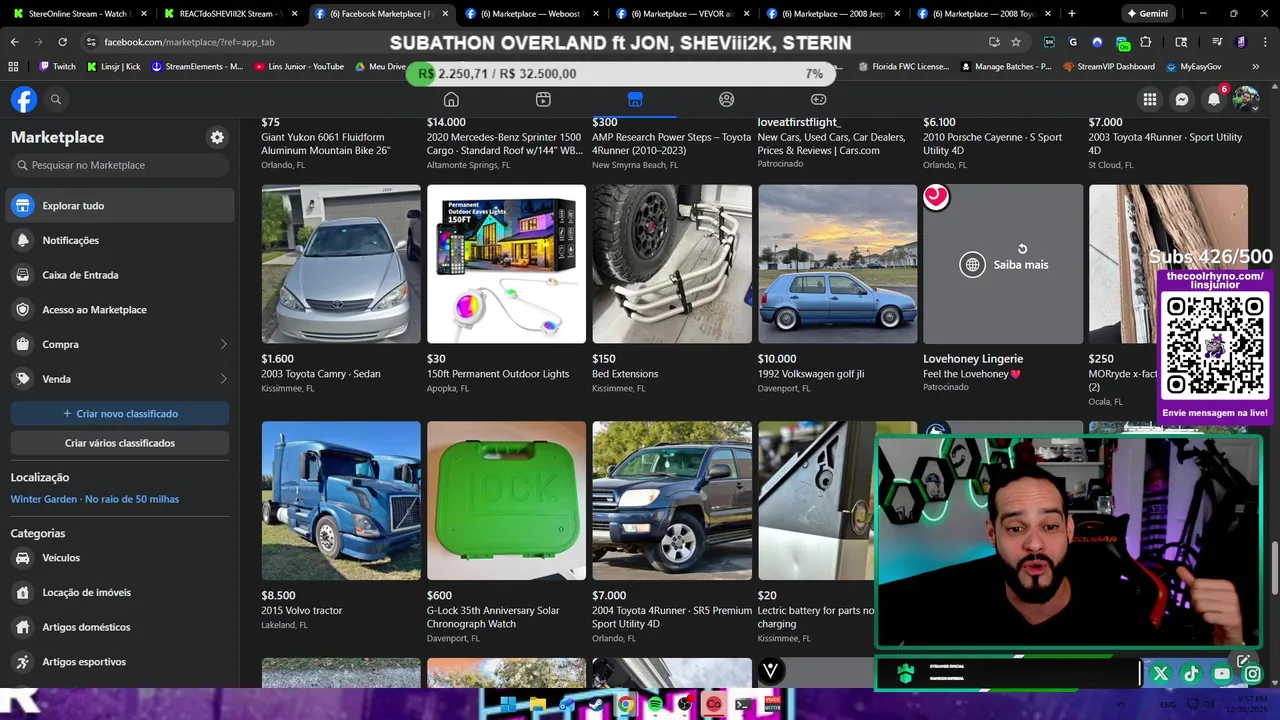Switch to Marketplace — VEVOR browser tab
The height and width of the screenshot is (720, 1280).
[x=680, y=14]
